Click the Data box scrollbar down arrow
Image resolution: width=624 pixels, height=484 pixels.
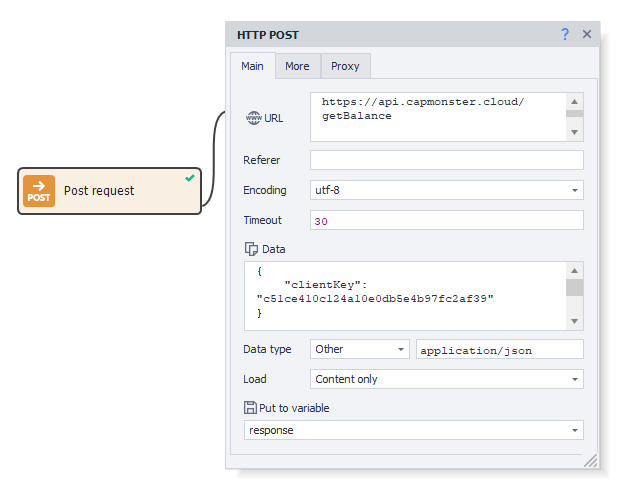click(x=575, y=321)
